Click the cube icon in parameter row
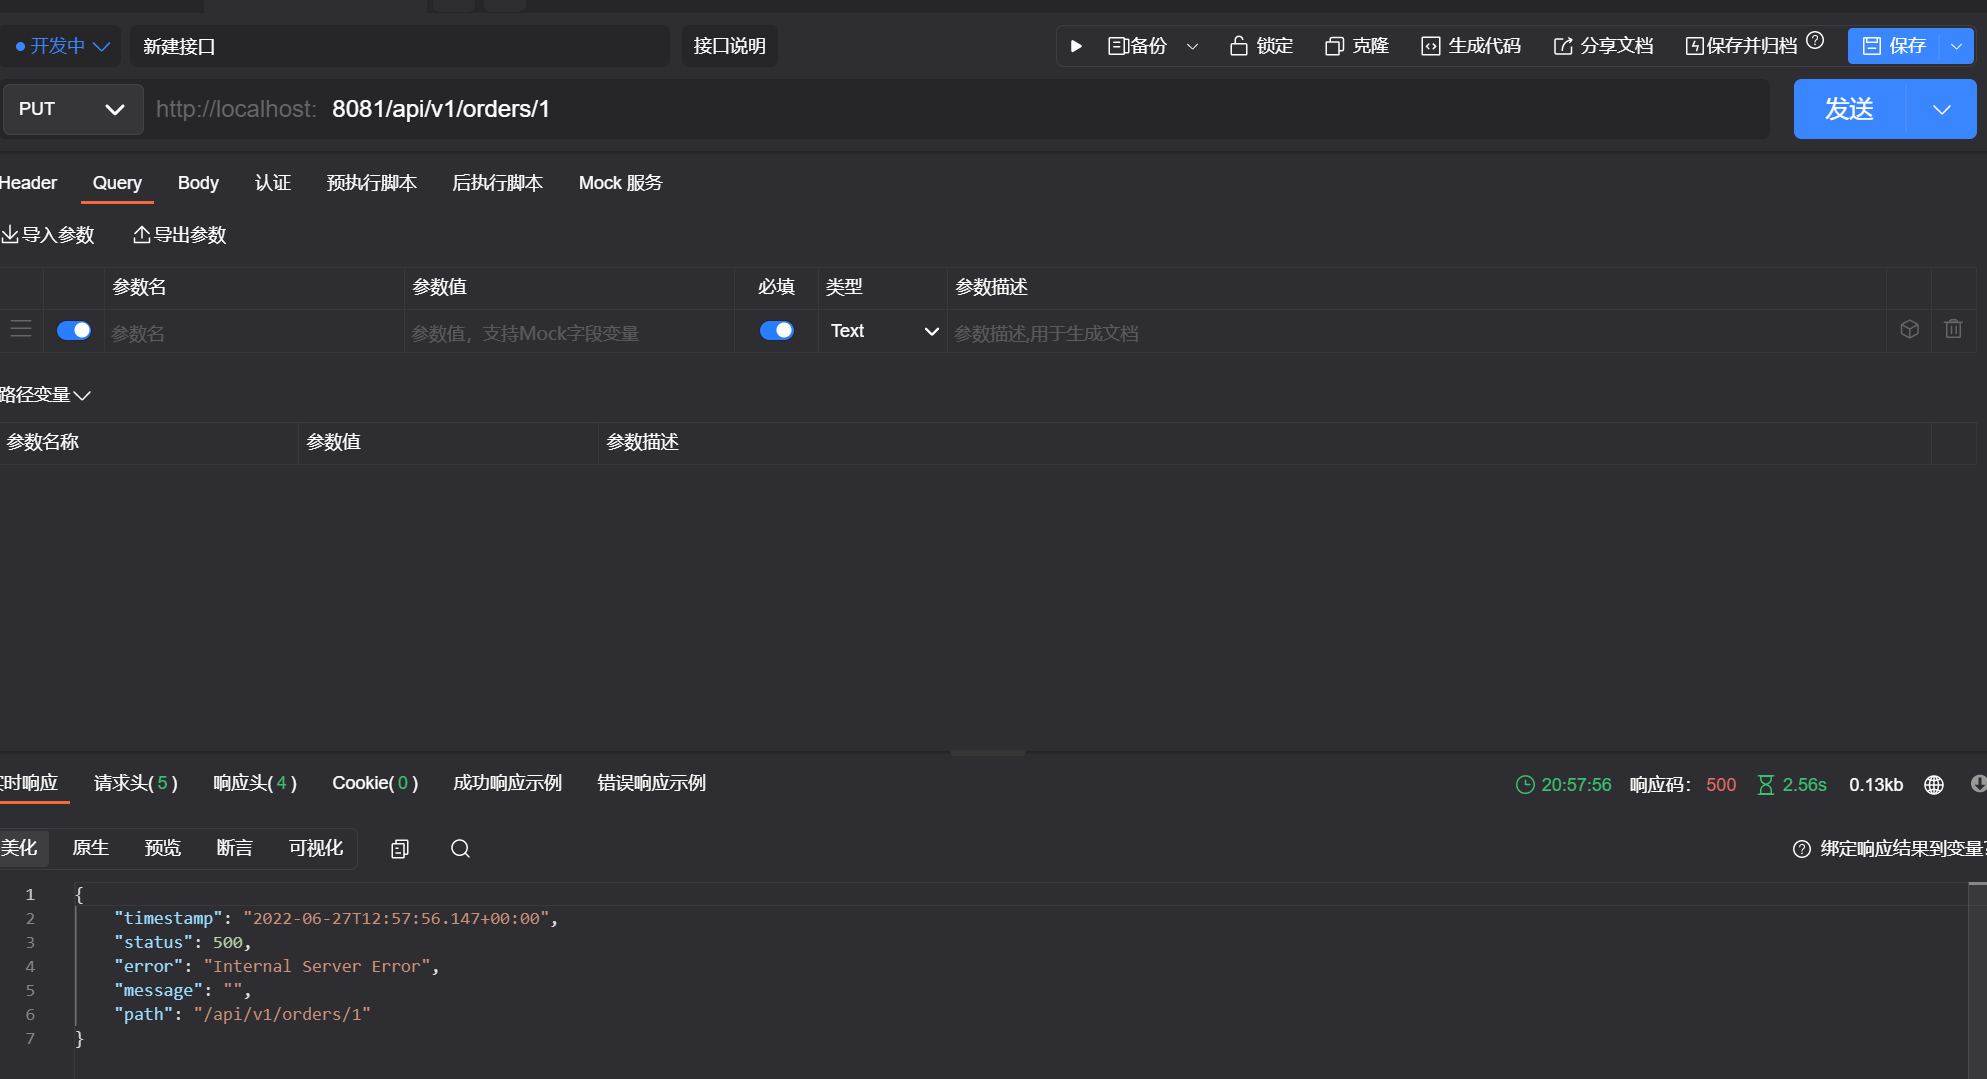1987x1079 pixels. 1909,329
